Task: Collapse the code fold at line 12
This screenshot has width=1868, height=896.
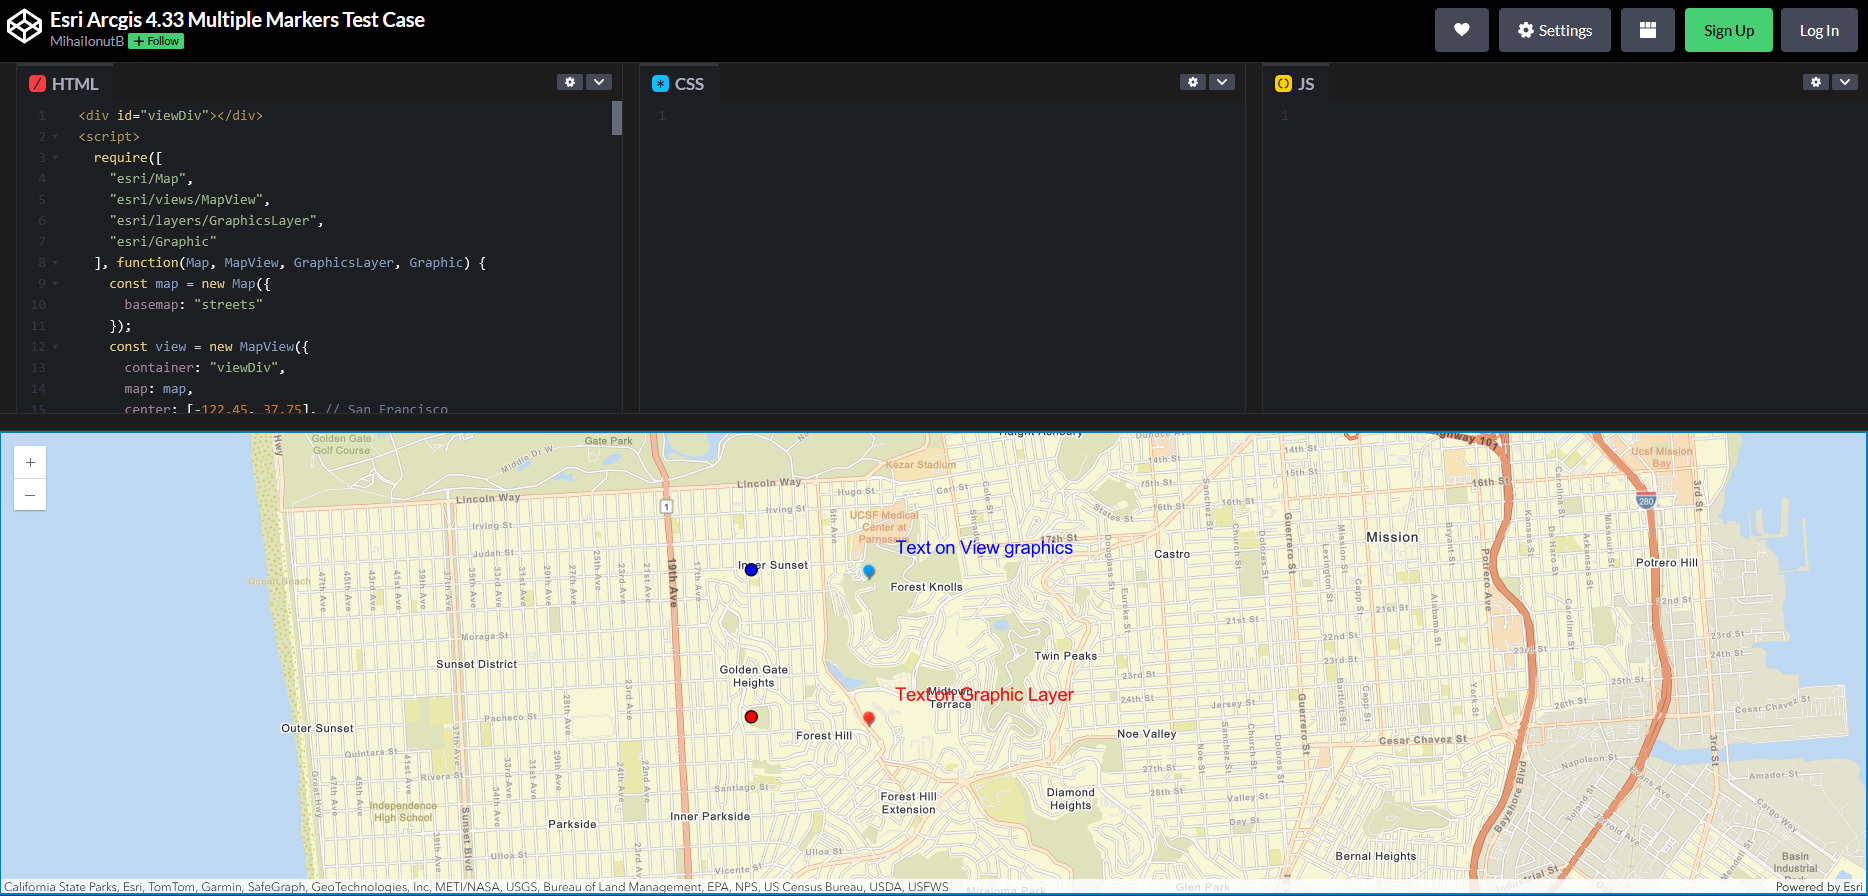Action: coord(55,347)
